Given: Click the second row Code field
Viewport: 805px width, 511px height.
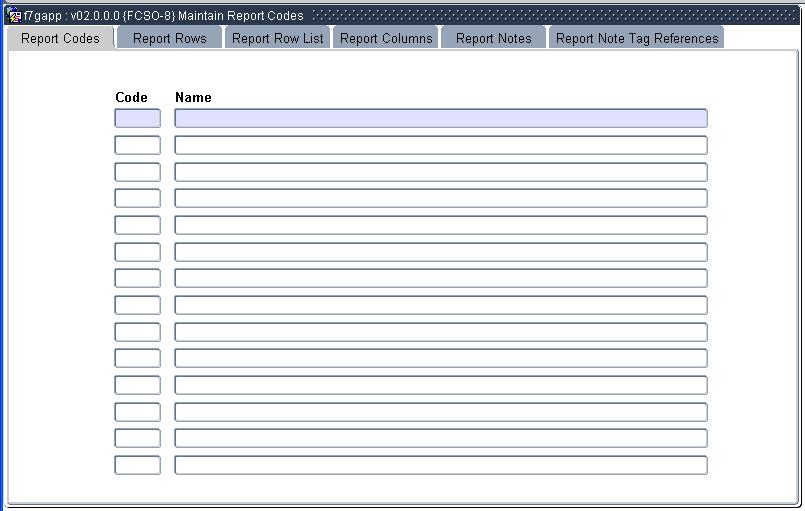Looking at the screenshot, I should point(137,145).
